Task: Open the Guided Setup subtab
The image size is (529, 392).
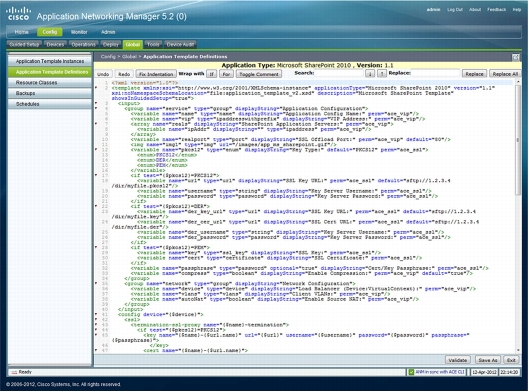Action: point(24,45)
